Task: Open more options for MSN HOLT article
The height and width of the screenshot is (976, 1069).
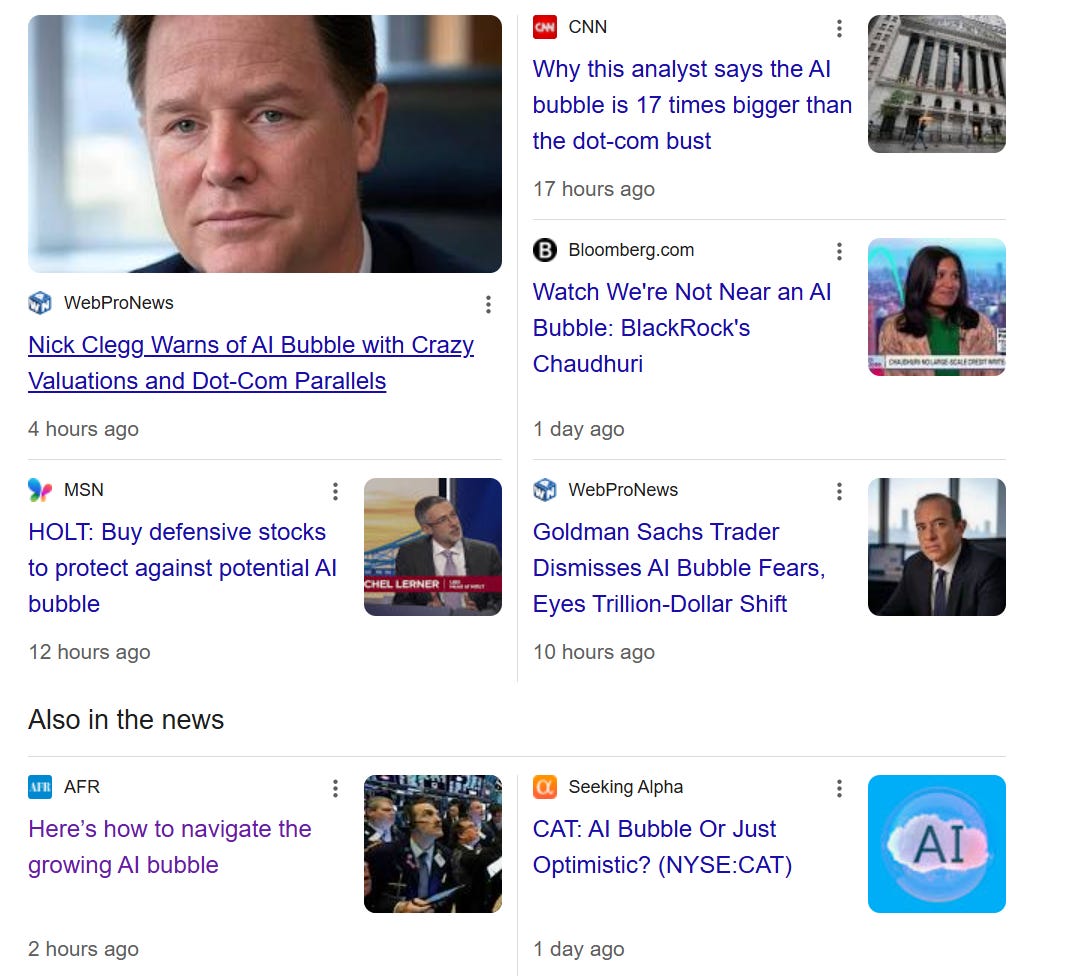Action: coord(335,491)
